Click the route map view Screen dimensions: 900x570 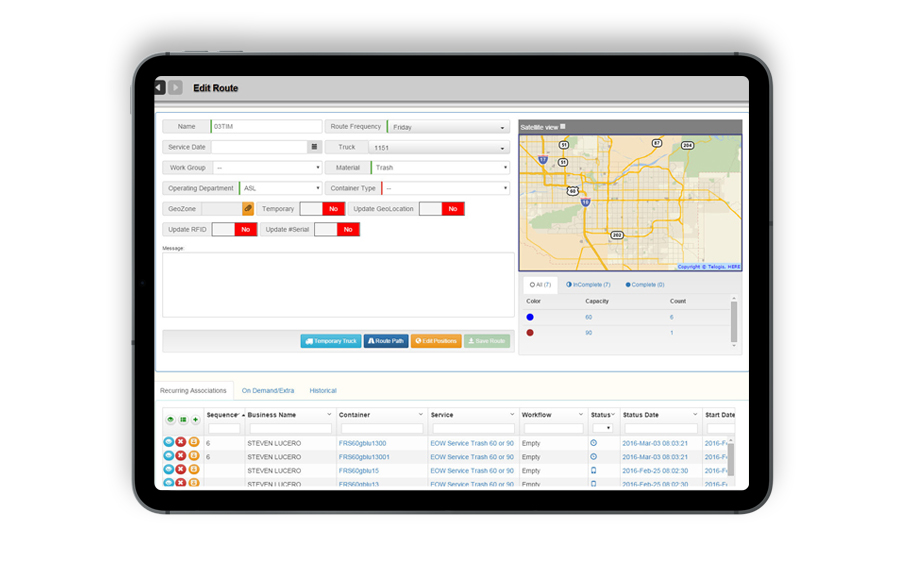630,203
